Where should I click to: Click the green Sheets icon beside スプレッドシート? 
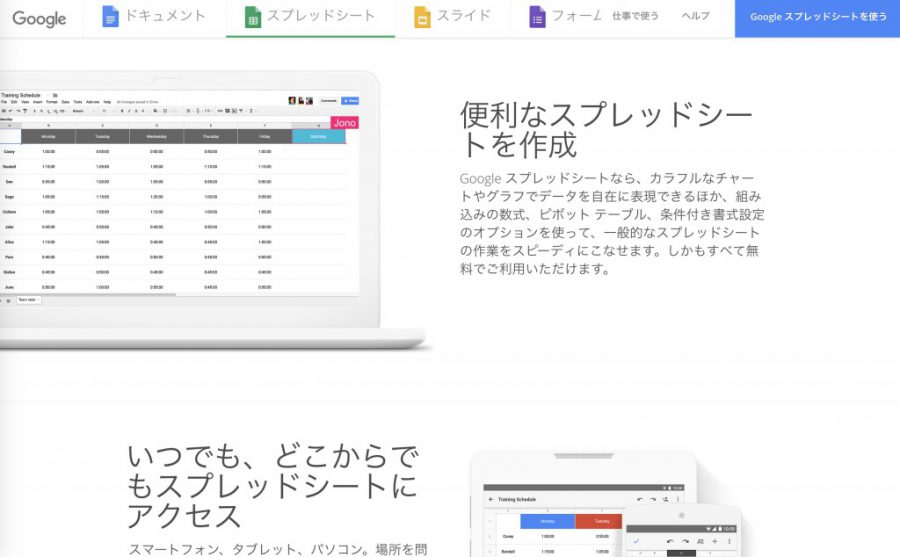[253, 17]
